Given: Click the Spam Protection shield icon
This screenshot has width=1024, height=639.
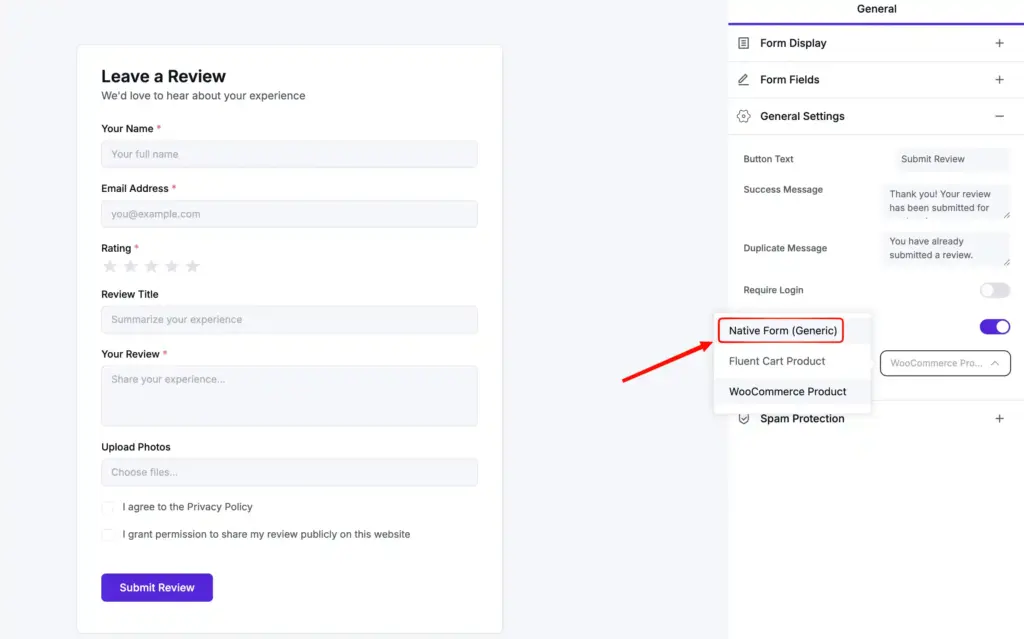Looking at the screenshot, I should pyautogui.click(x=742, y=418).
